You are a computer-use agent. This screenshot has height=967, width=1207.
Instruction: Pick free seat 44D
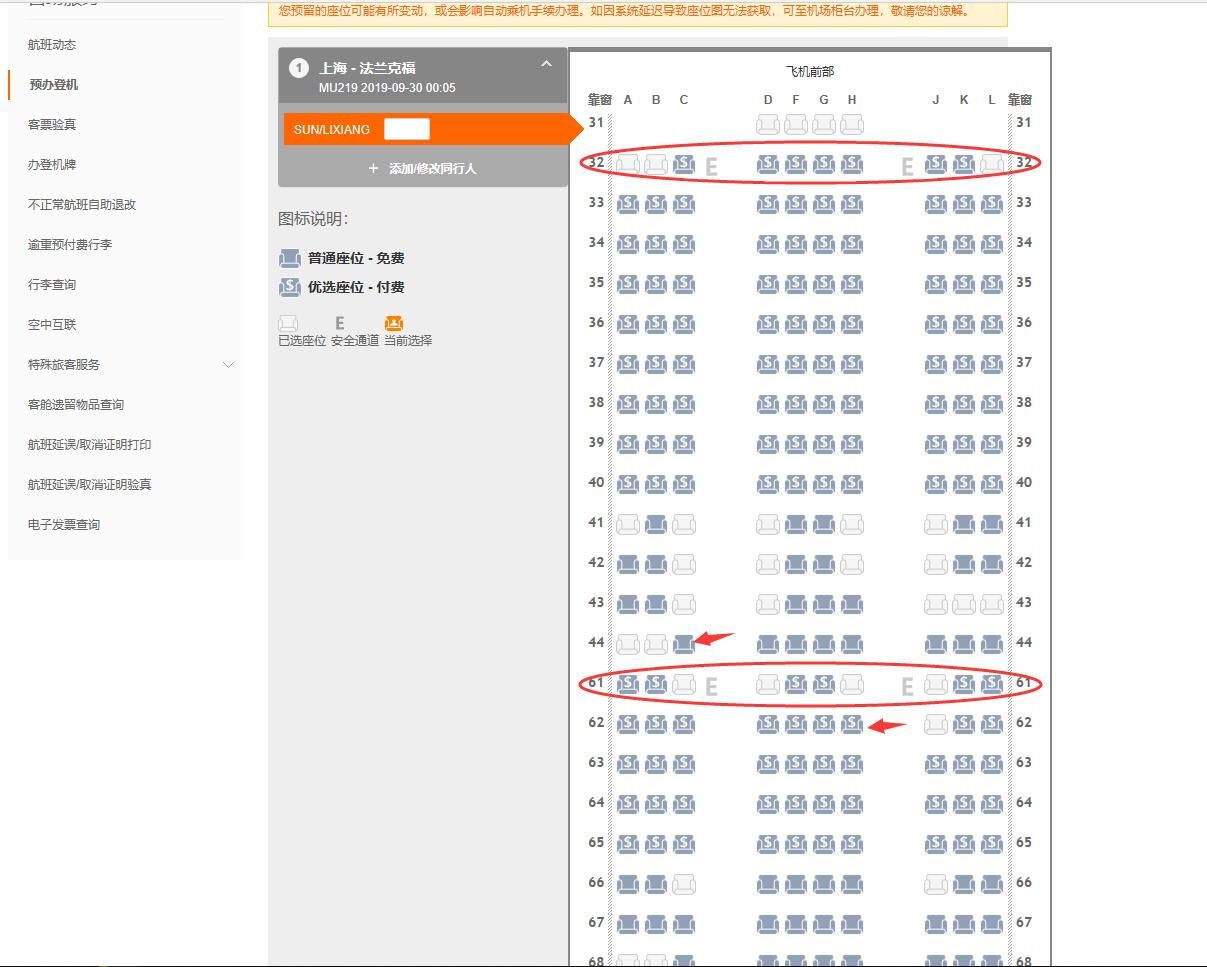pos(768,644)
